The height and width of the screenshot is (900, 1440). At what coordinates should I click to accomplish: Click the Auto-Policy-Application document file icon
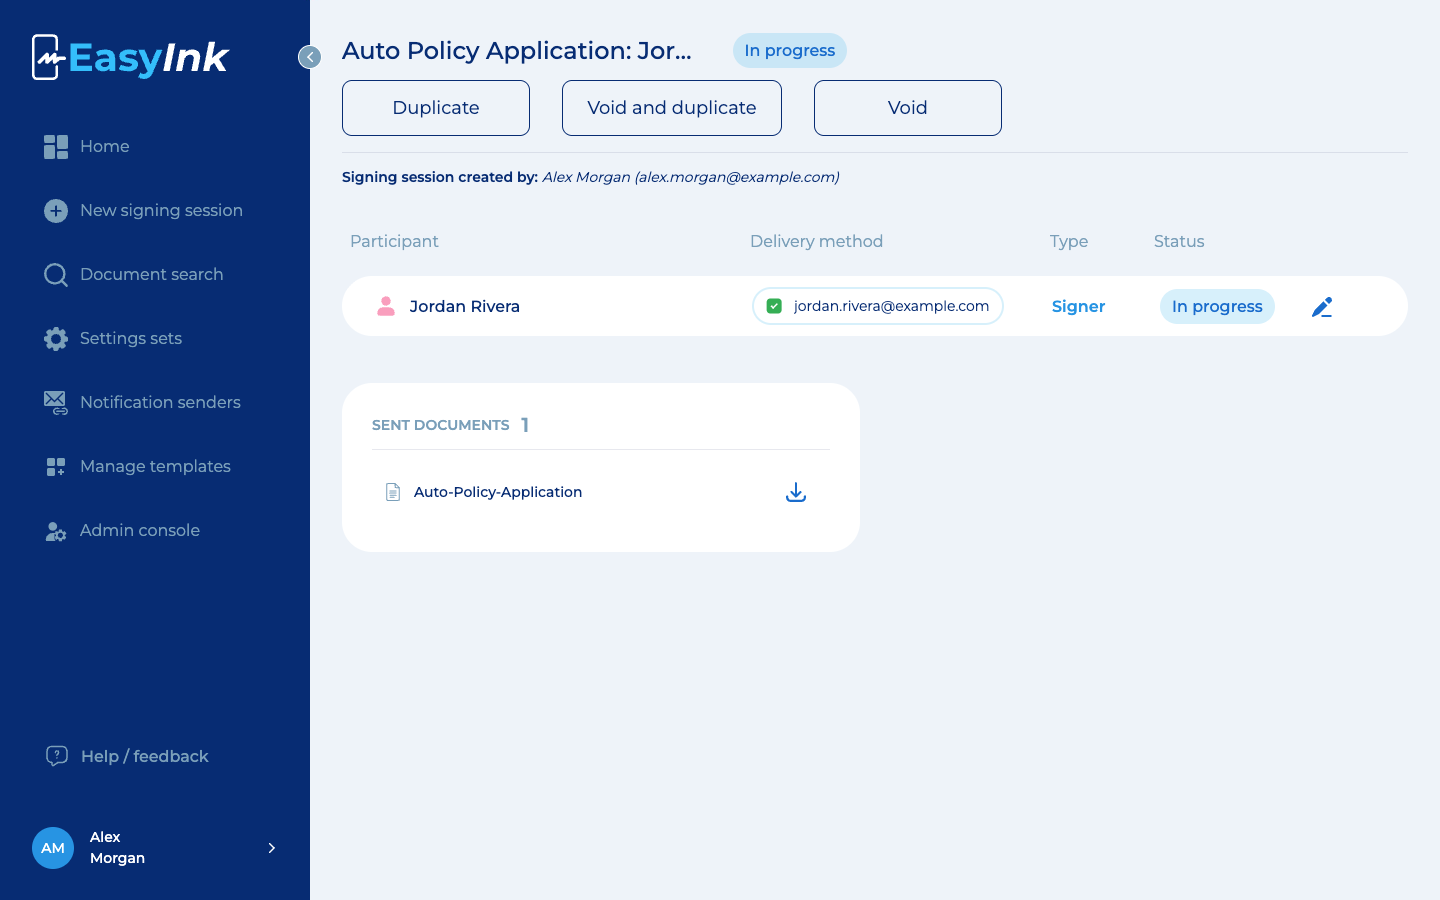(x=393, y=492)
